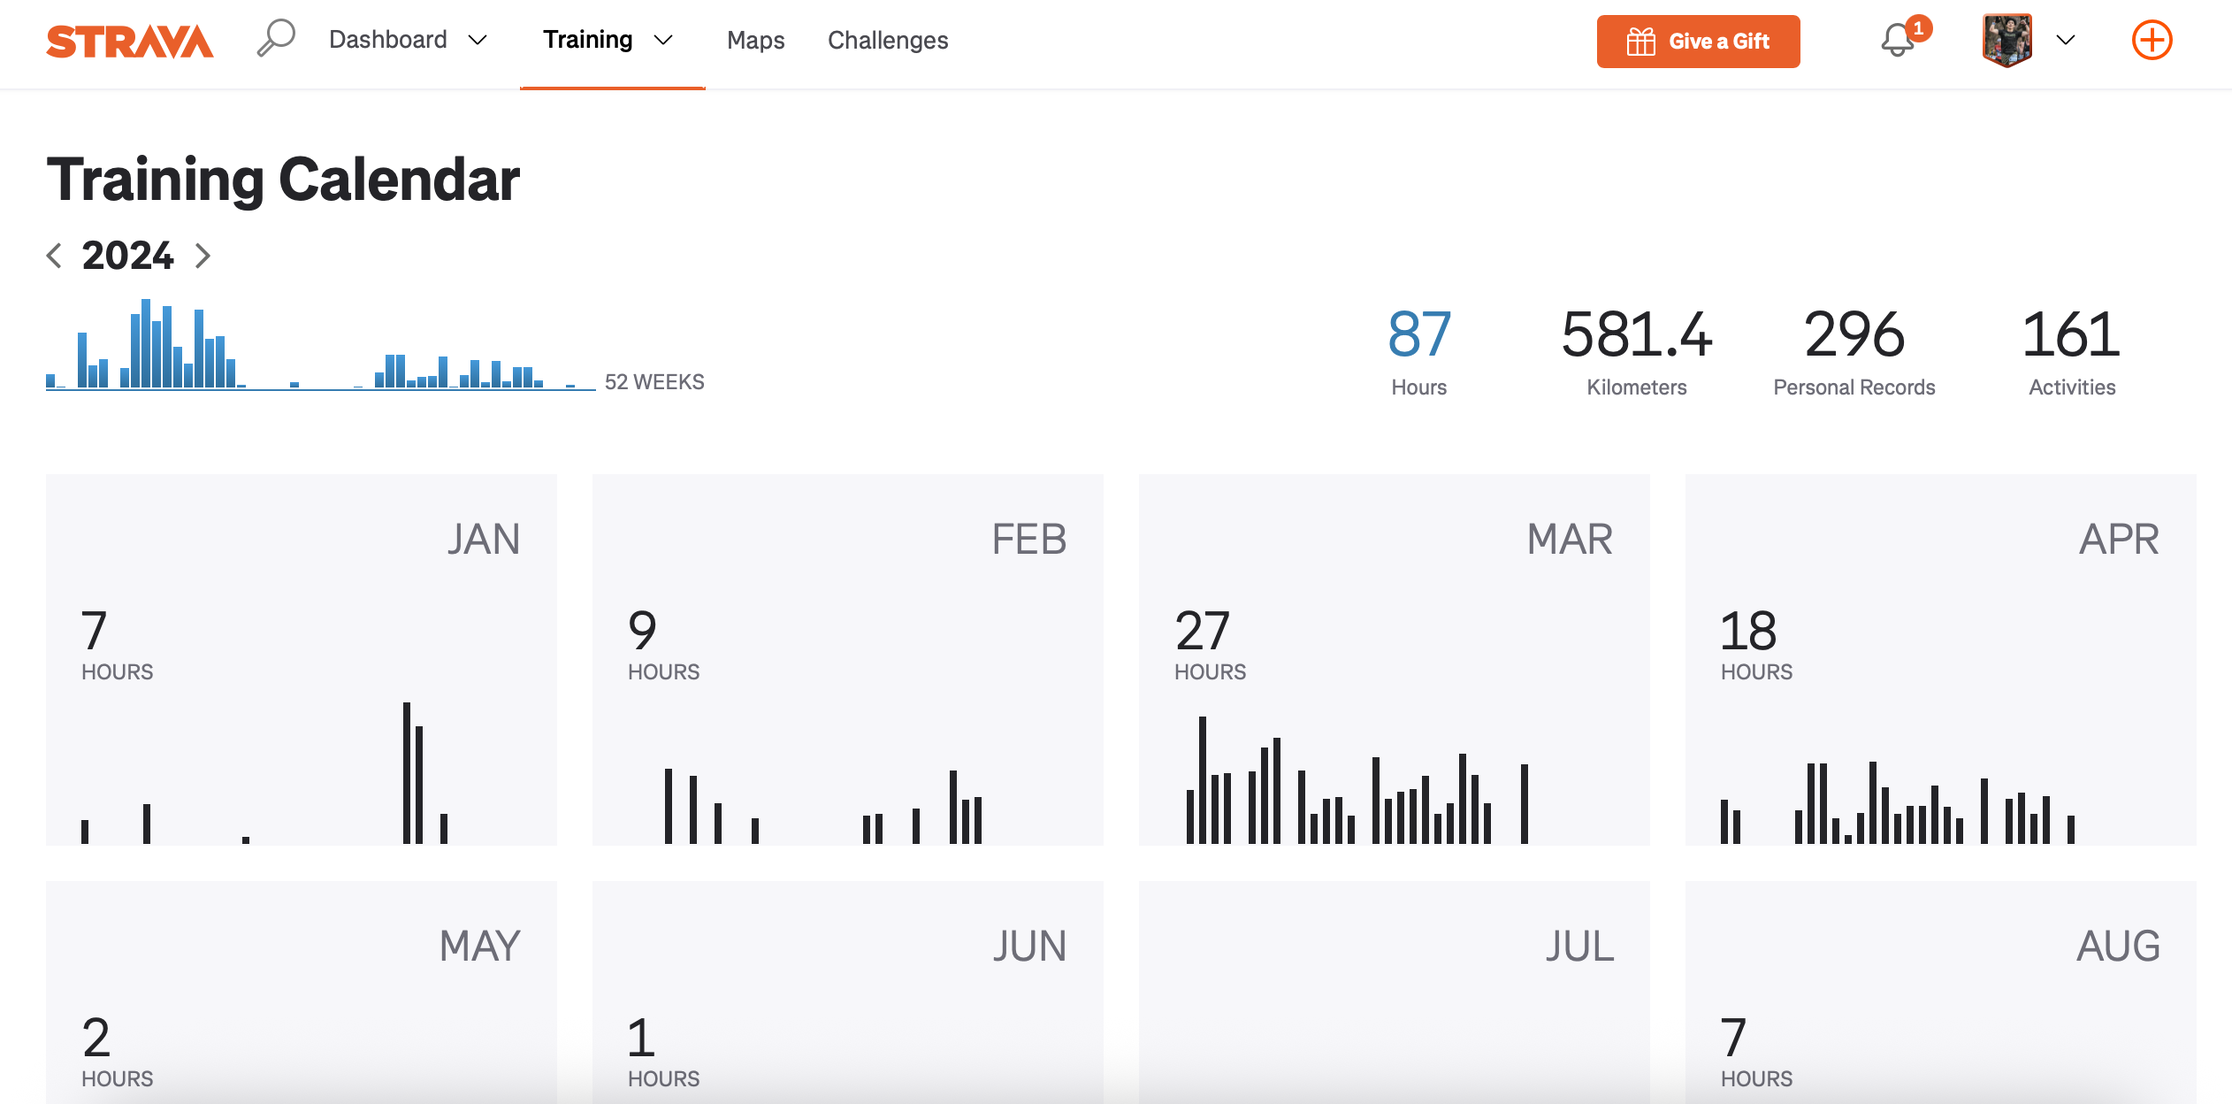Open the JUL month card

point(1394,992)
